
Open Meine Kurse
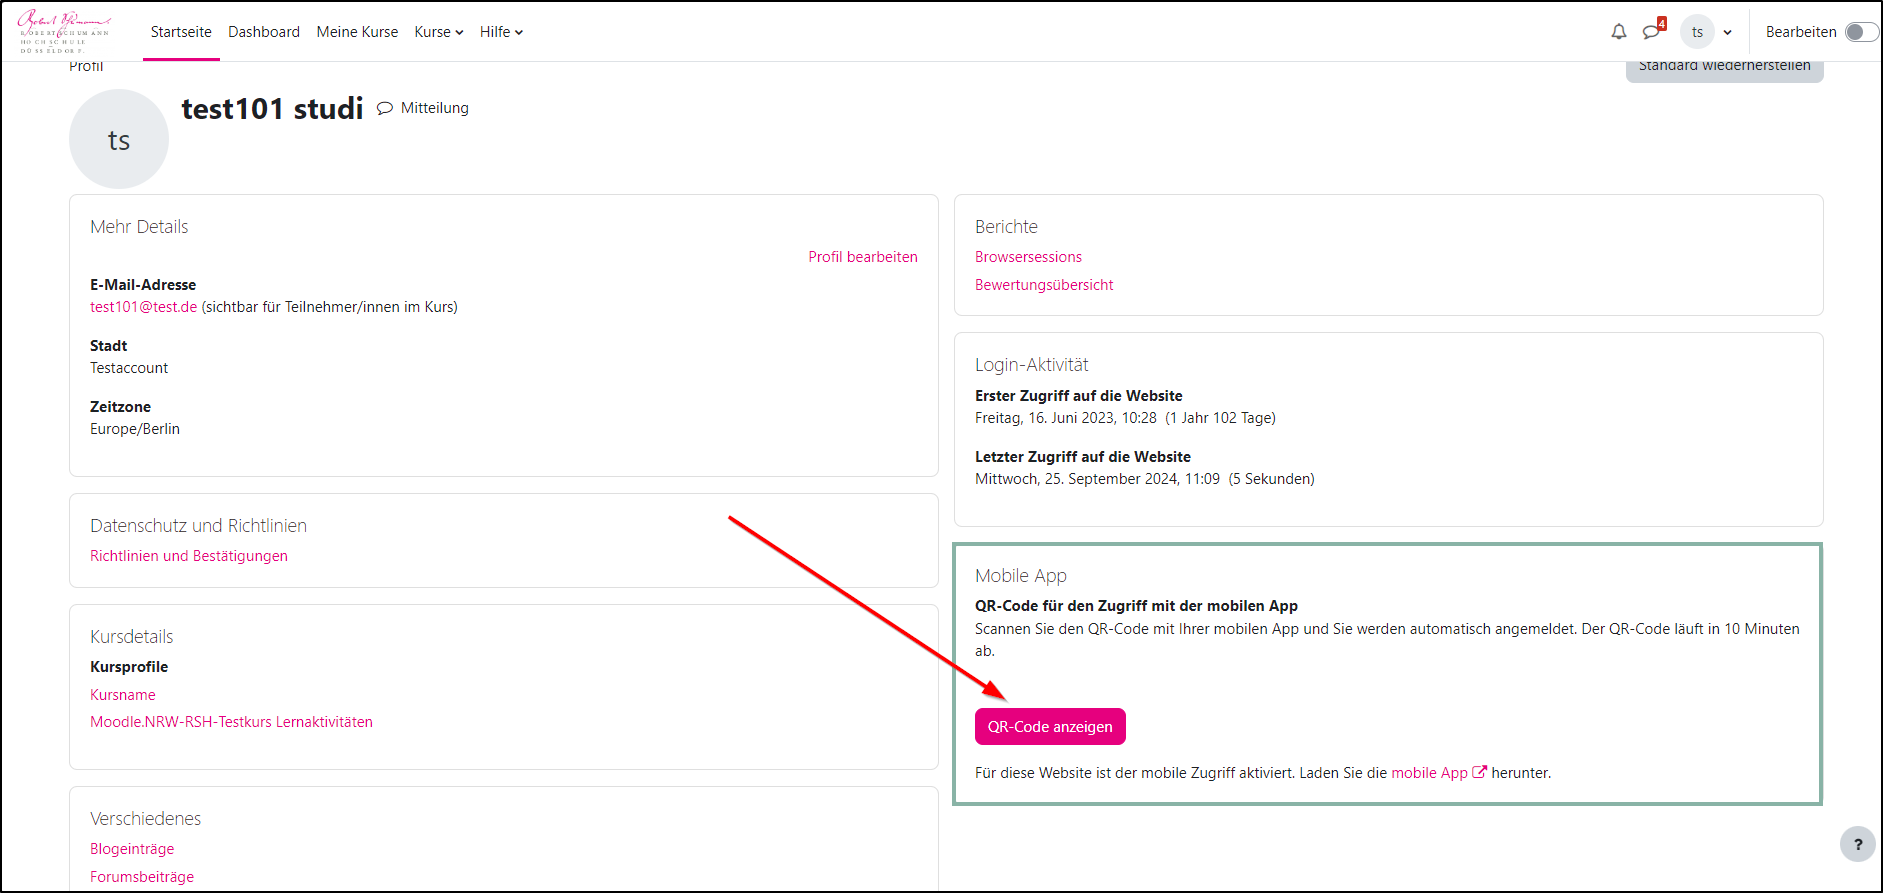(357, 32)
